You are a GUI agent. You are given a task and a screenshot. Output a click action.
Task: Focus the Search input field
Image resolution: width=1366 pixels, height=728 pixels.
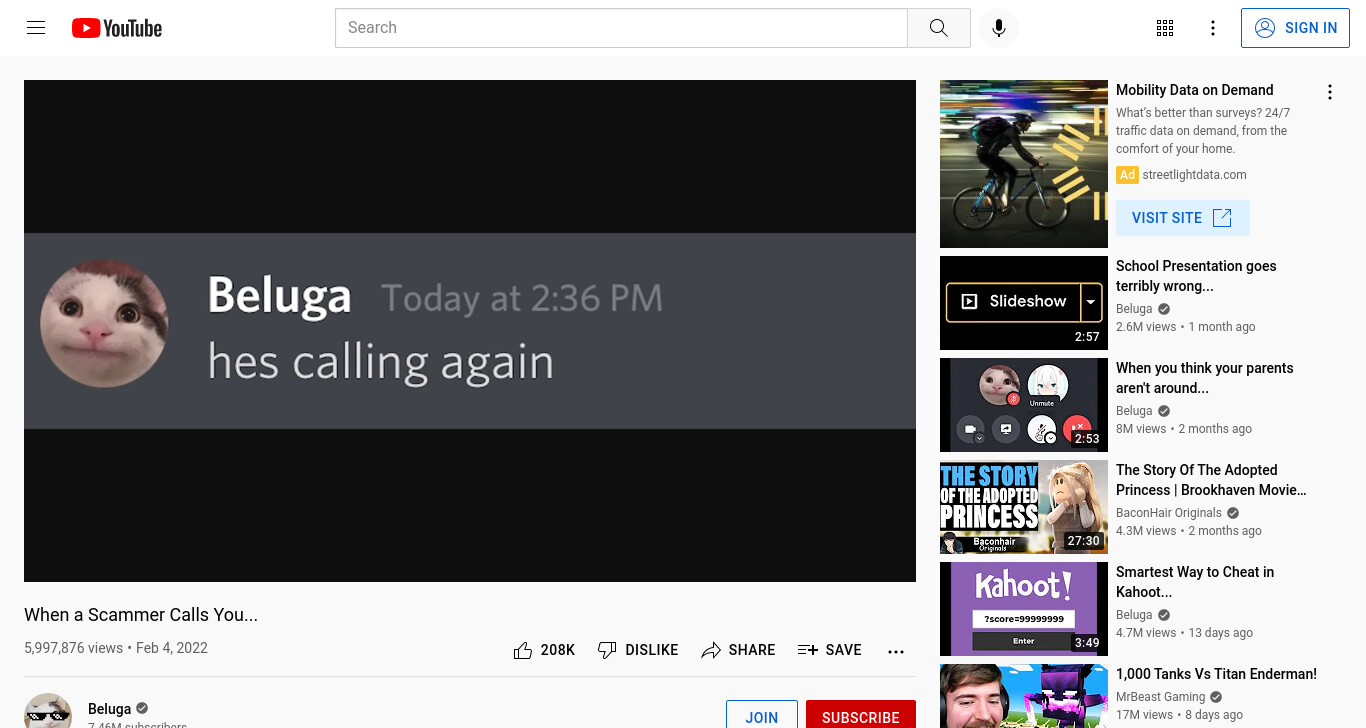621,28
